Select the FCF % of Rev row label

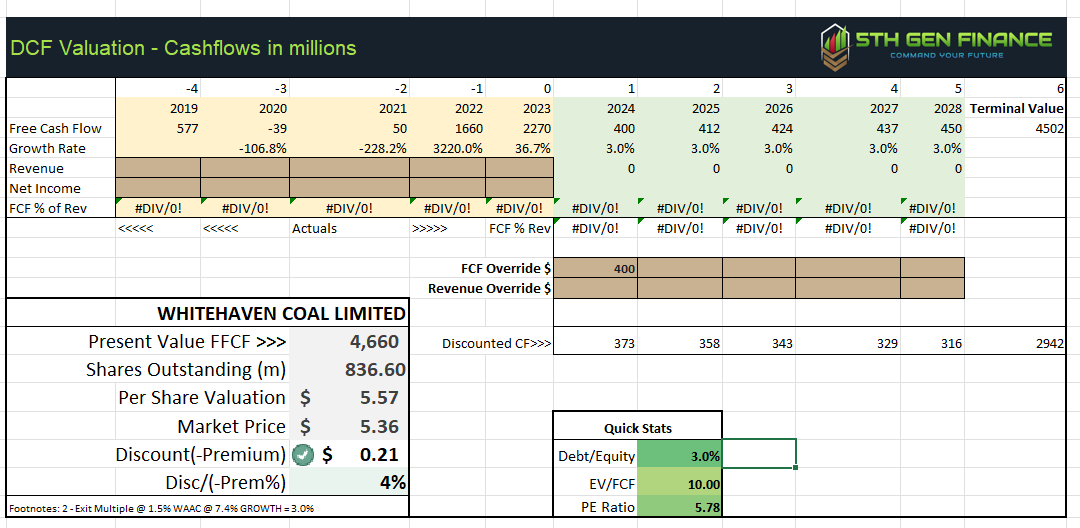tap(61, 208)
